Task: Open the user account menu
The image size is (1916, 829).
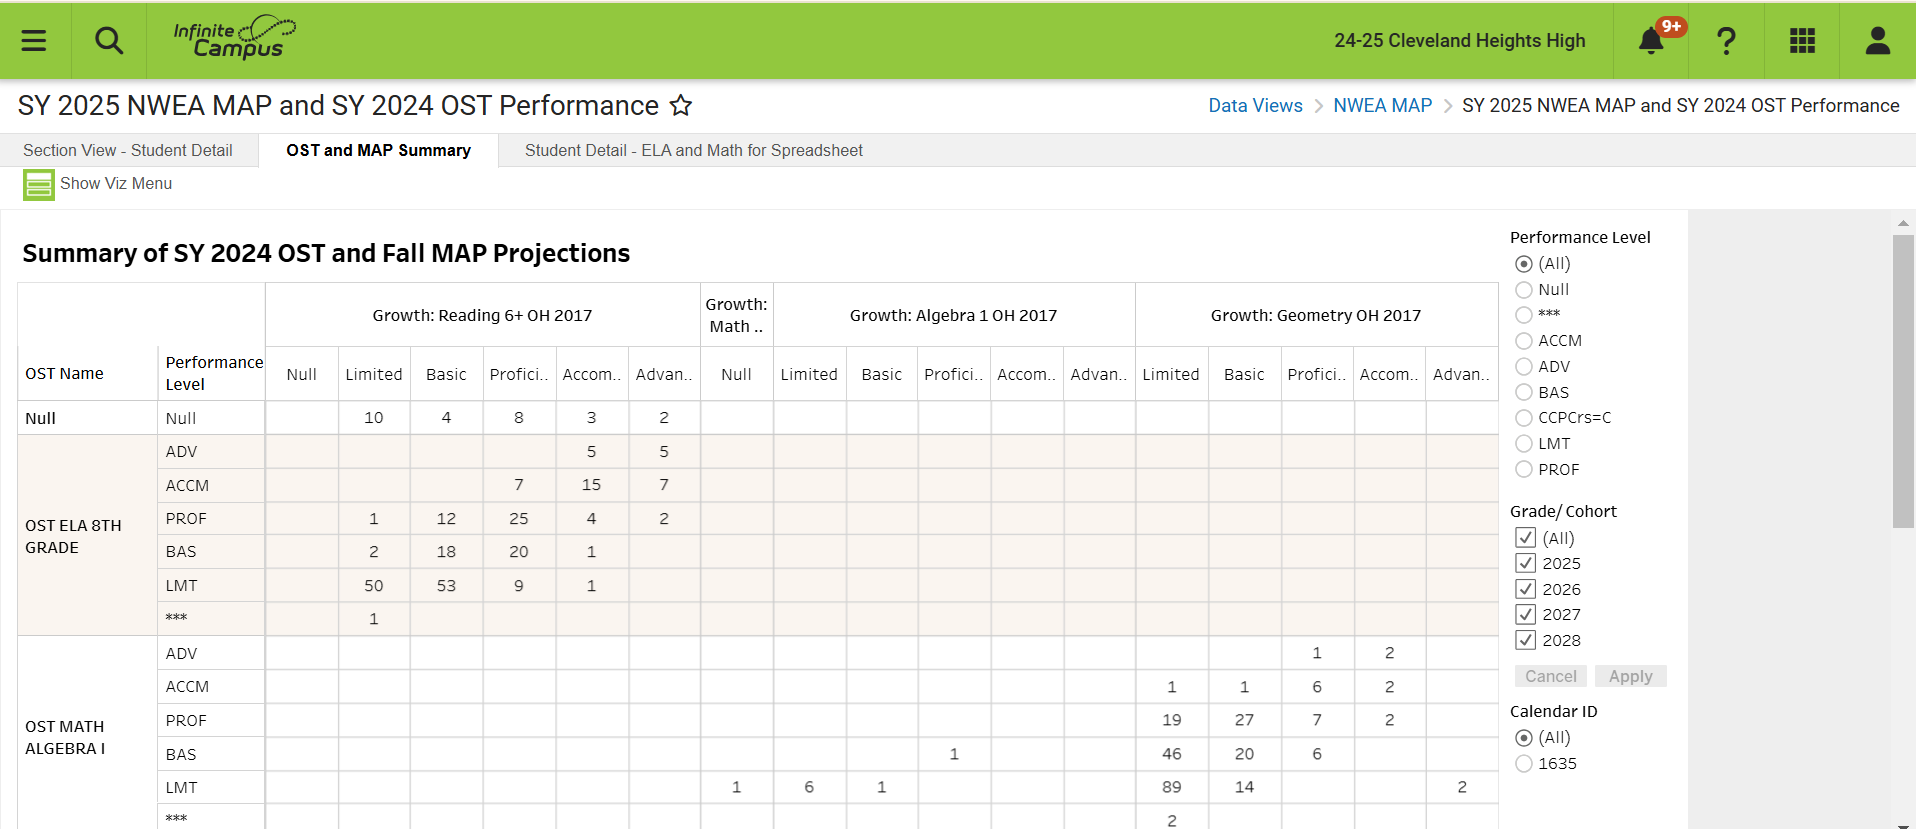Action: click(1878, 40)
